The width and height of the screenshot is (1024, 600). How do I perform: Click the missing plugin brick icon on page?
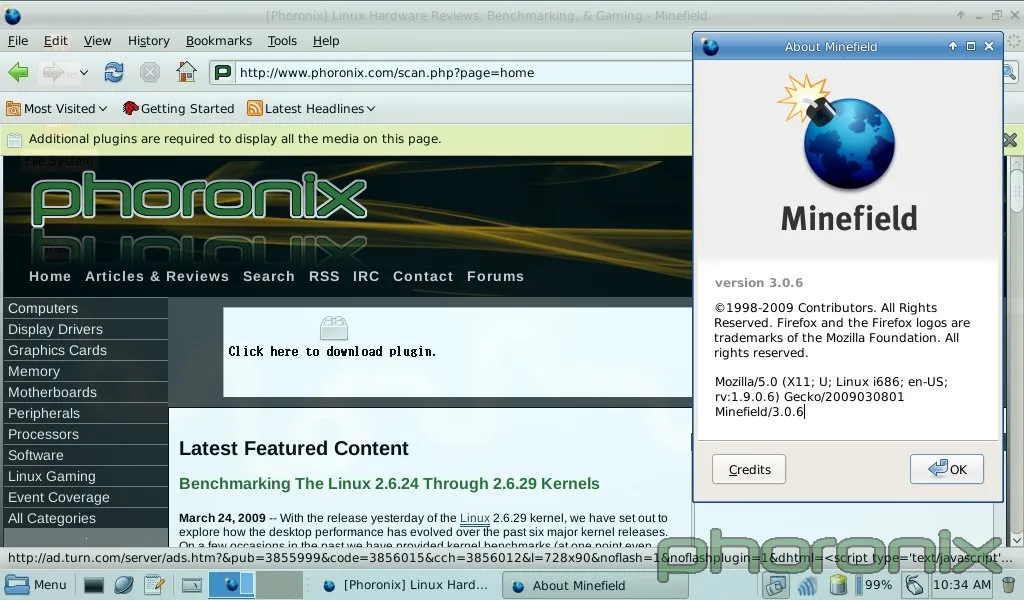coord(334,328)
